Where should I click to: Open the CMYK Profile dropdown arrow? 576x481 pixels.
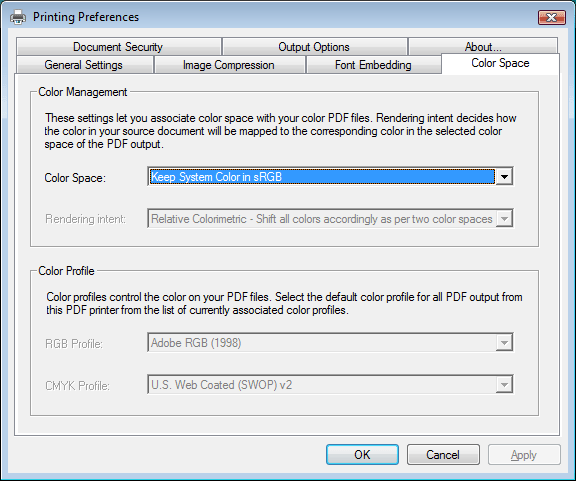504,384
